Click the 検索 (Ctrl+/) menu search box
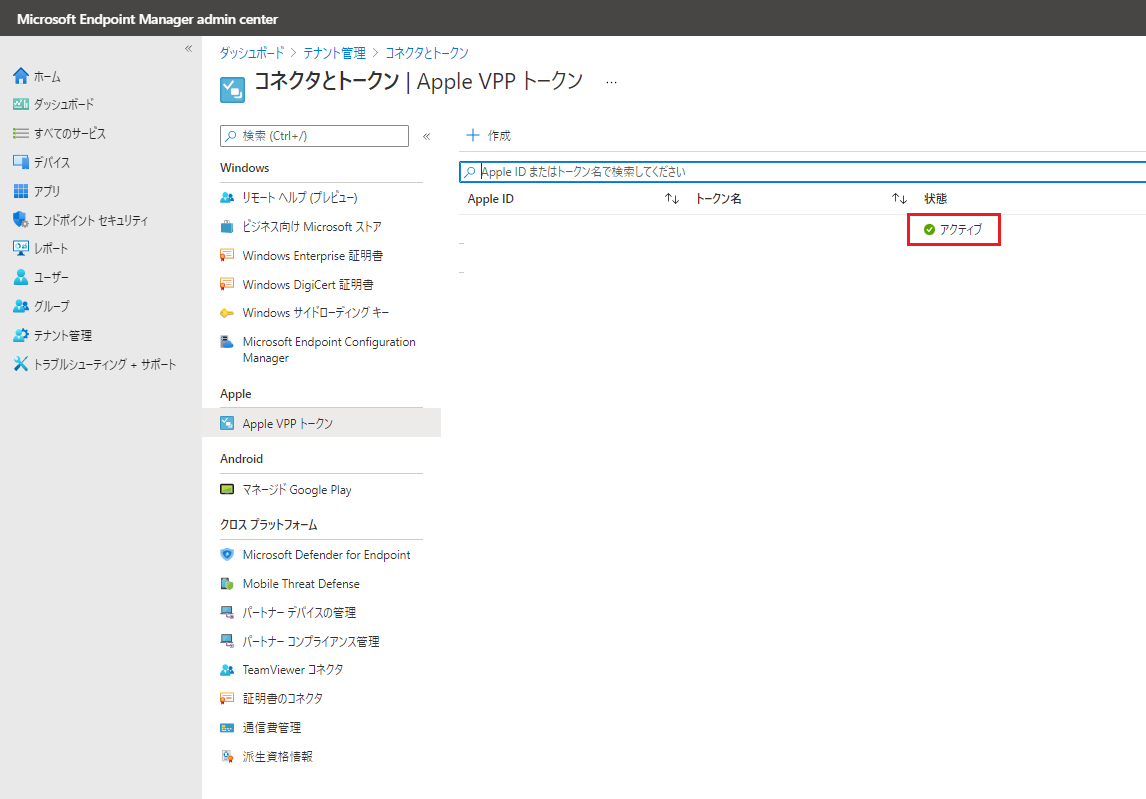Image resolution: width=1146 pixels, height=799 pixels. tap(314, 136)
